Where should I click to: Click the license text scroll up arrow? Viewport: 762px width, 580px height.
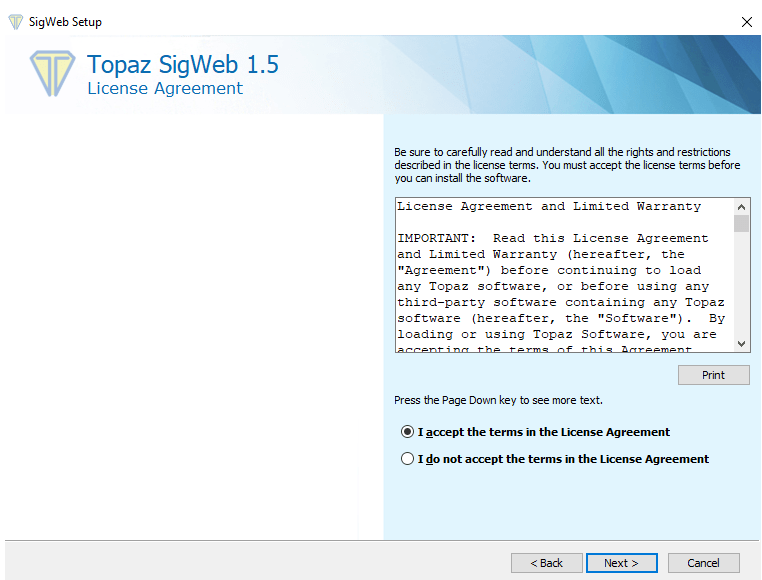tap(741, 207)
